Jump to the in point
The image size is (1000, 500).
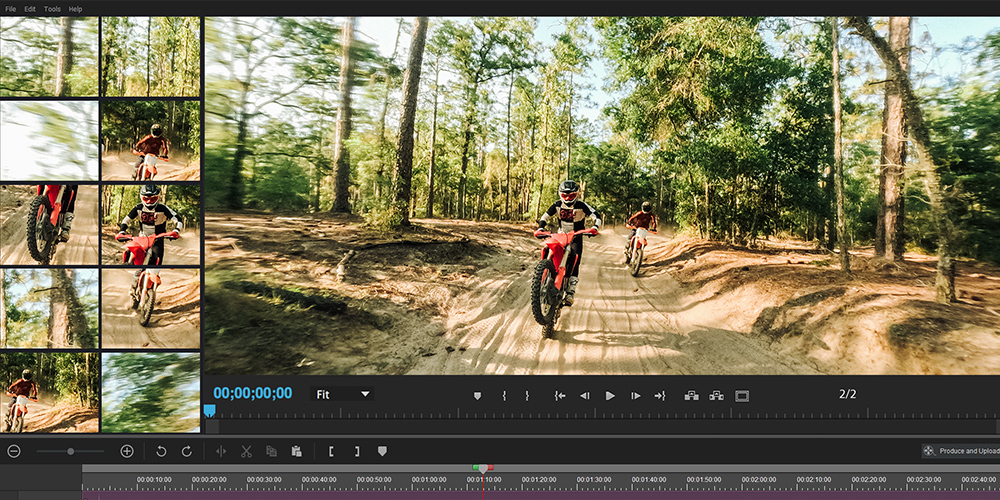coord(560,395)
